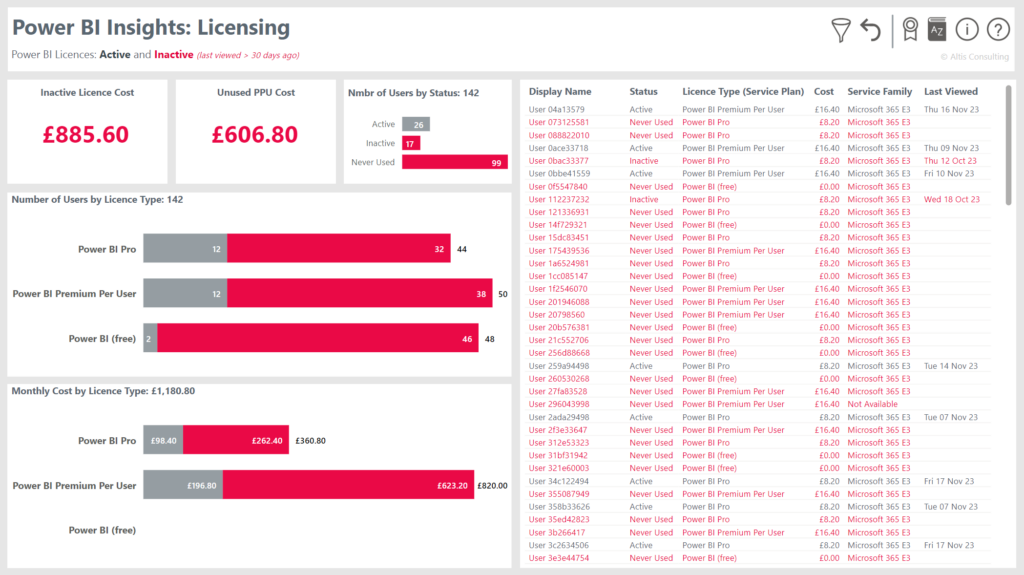1024x575 pixels.
Task: Click 'Number of Users by Licence Type: 142' heading
Action: point(97,199)
